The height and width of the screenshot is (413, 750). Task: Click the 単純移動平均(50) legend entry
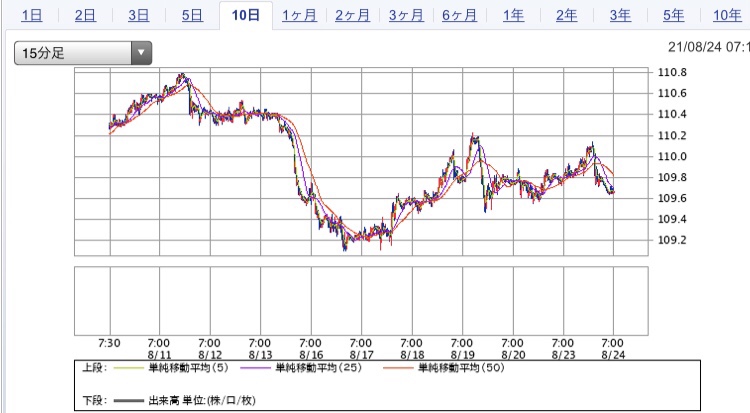click(x=462, y=368)
